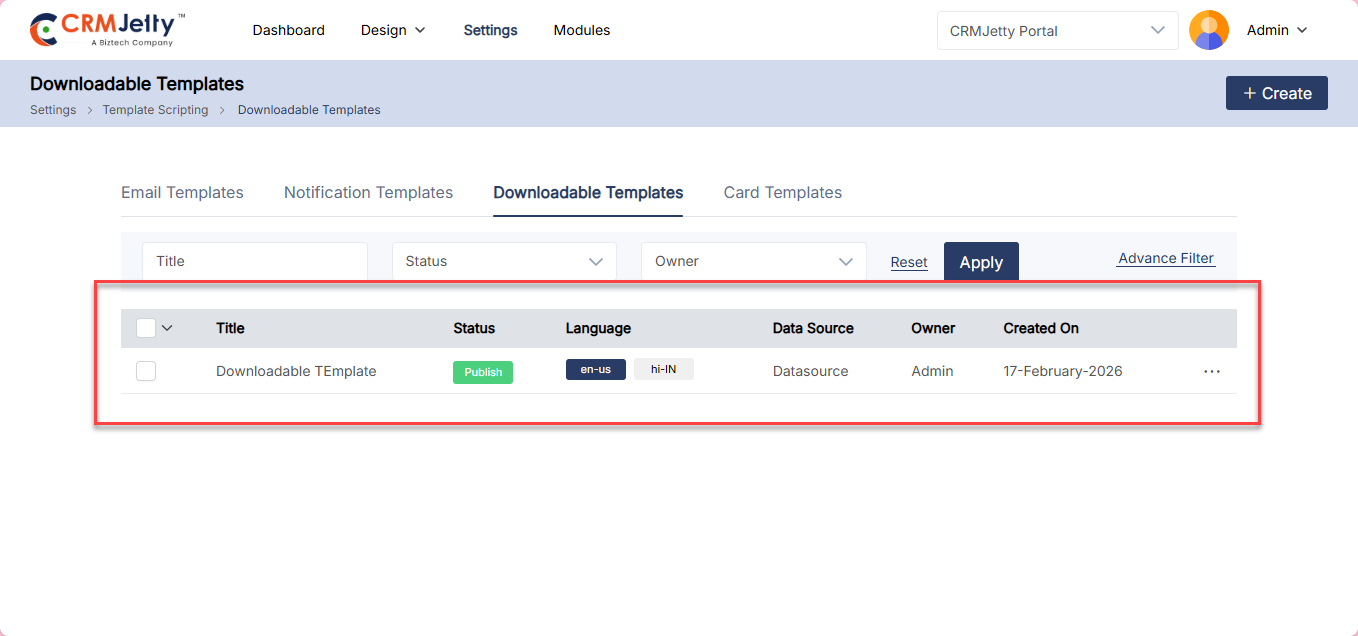Image resolution: width=1358 pixels, height=636 pixels.
Task: Select the hi-IN language tag
Action: 664,369
